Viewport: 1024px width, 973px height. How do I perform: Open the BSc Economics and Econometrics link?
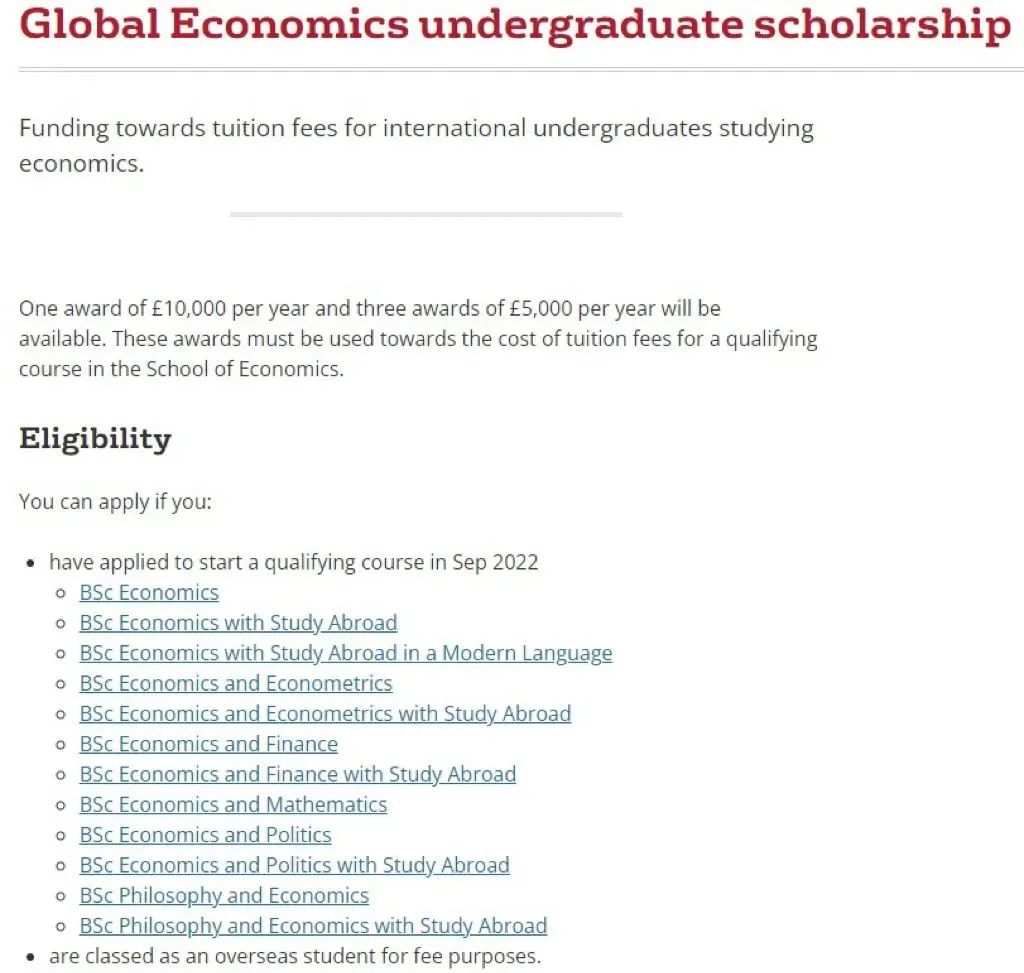[236, 684]
